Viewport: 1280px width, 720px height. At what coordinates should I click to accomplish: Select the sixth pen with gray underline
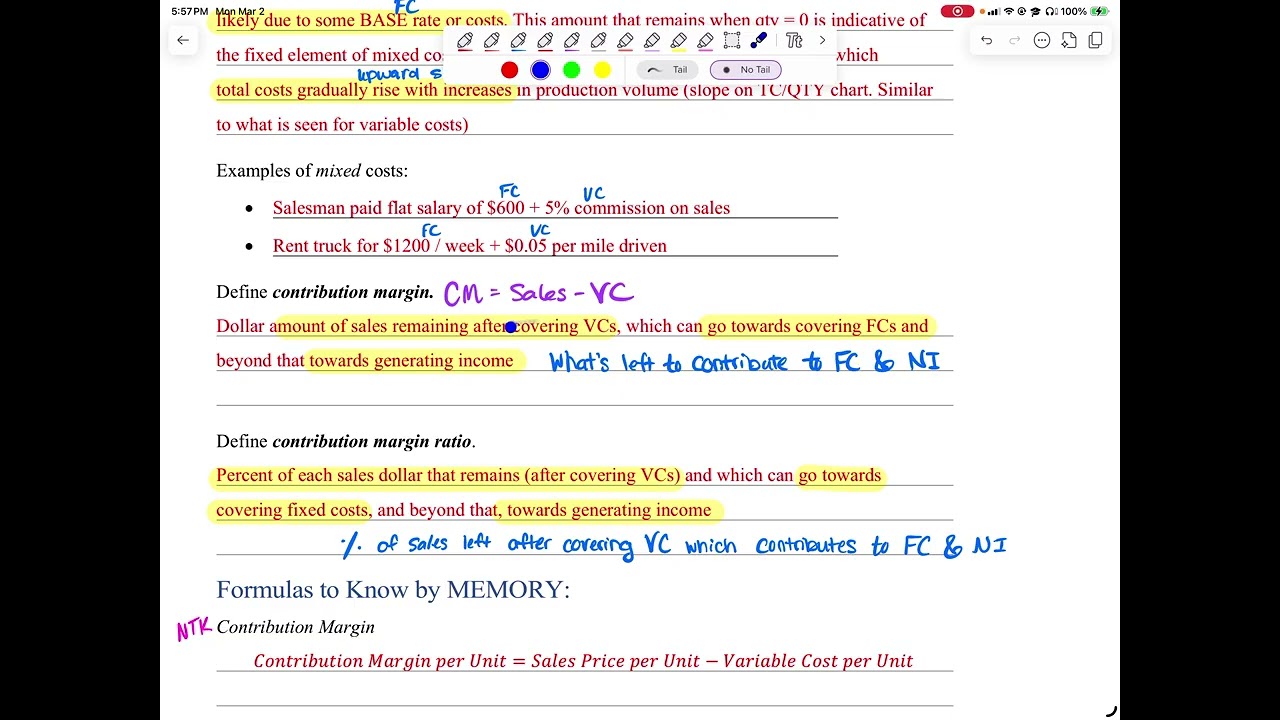(598, 41)
